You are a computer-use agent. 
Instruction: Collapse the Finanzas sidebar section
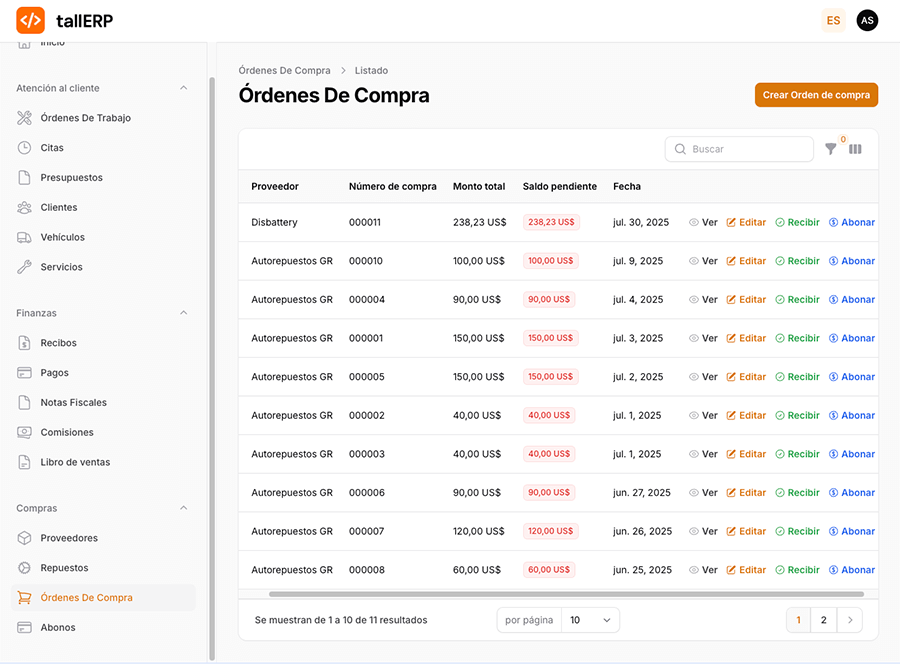point(183,313)
